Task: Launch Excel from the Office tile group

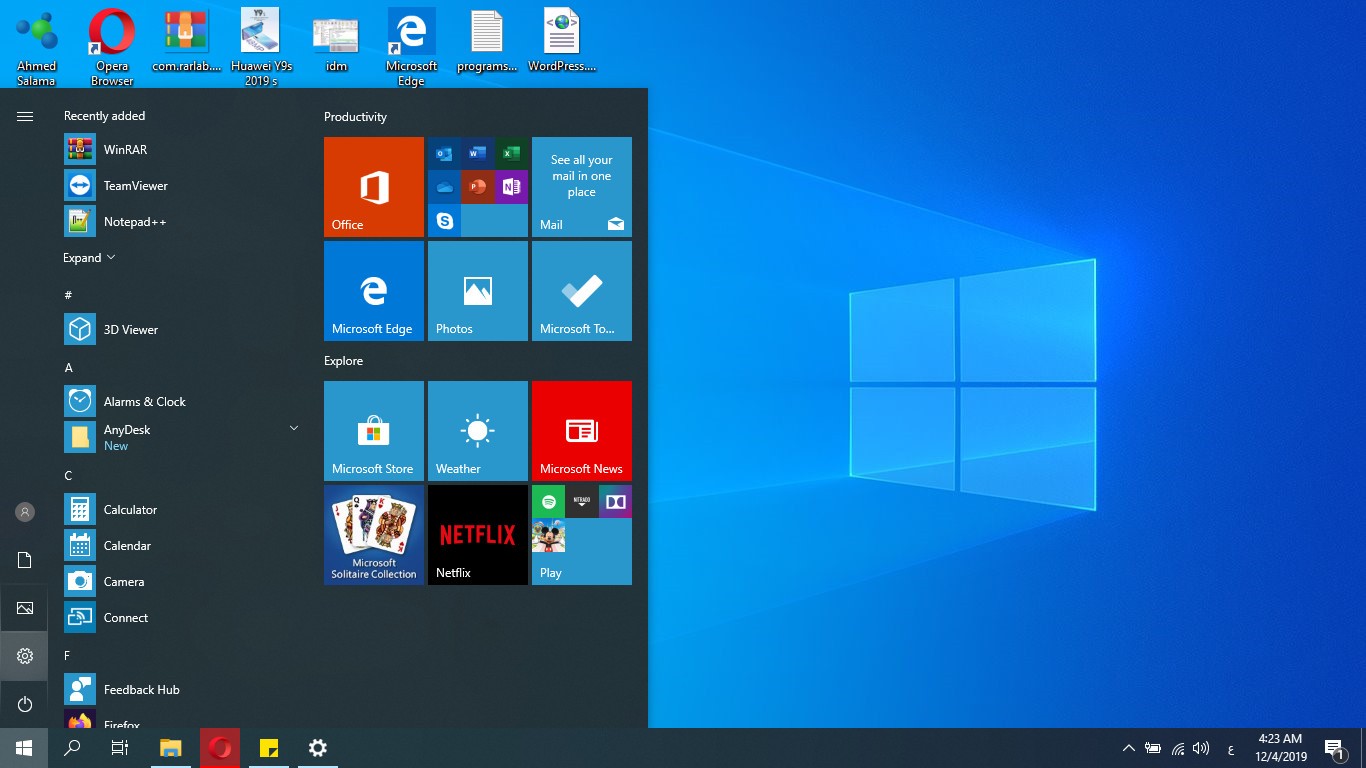Action: click(x=511, y=153)
